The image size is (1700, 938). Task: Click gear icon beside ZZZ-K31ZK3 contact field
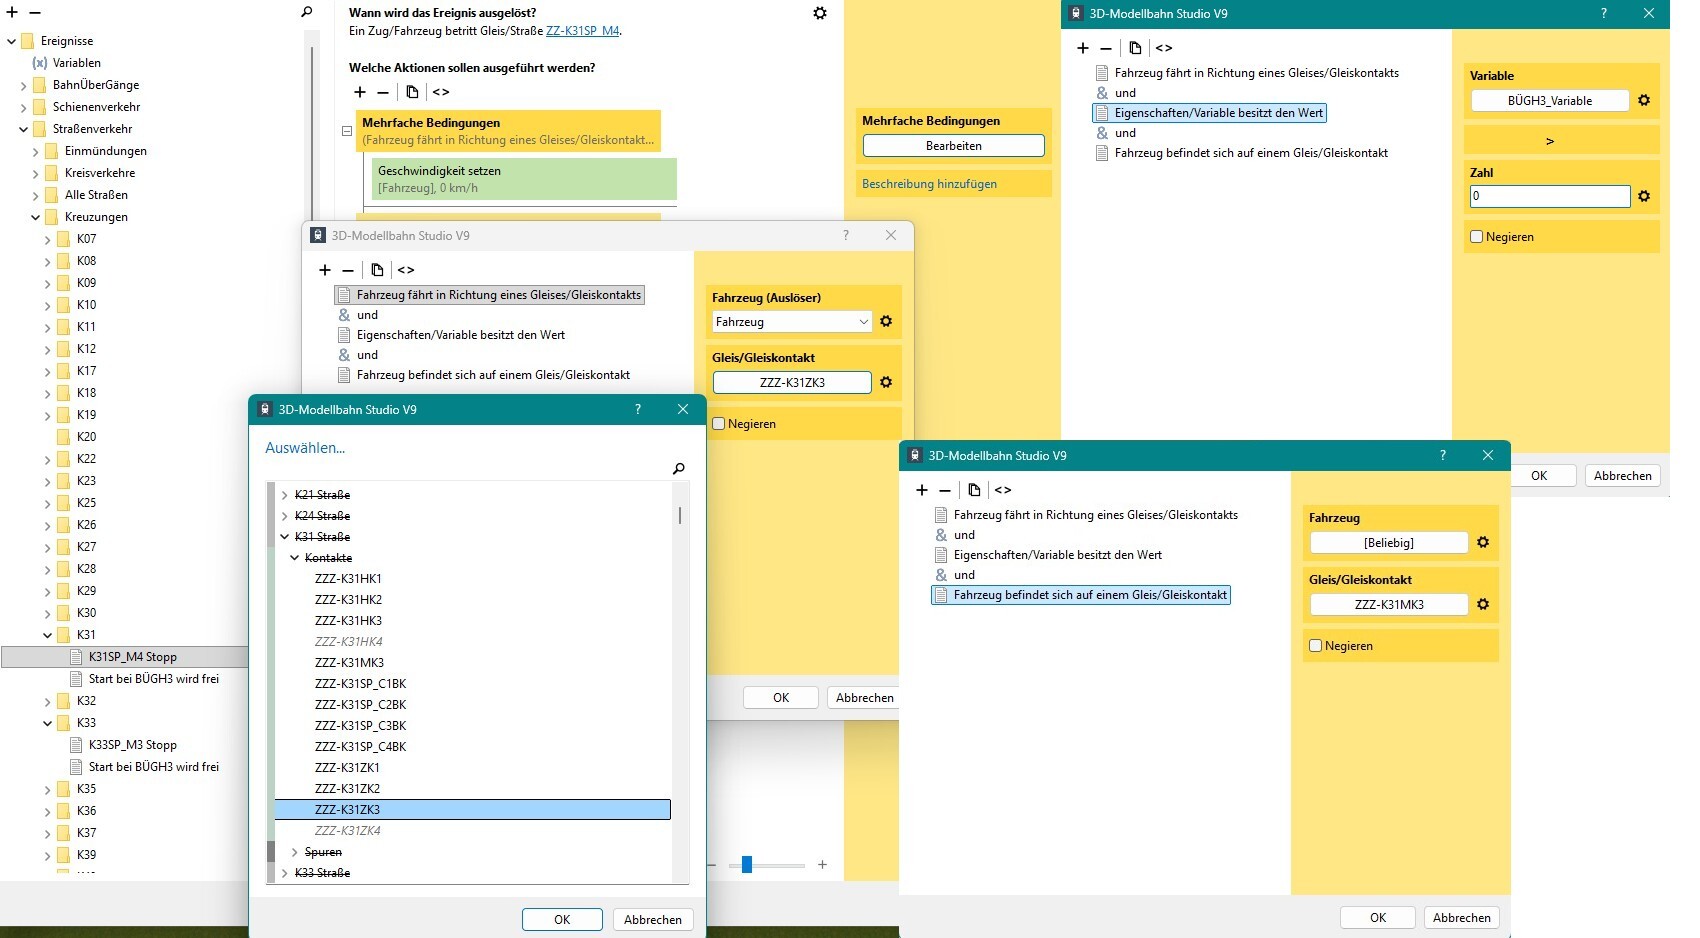[x=885, y=382]
